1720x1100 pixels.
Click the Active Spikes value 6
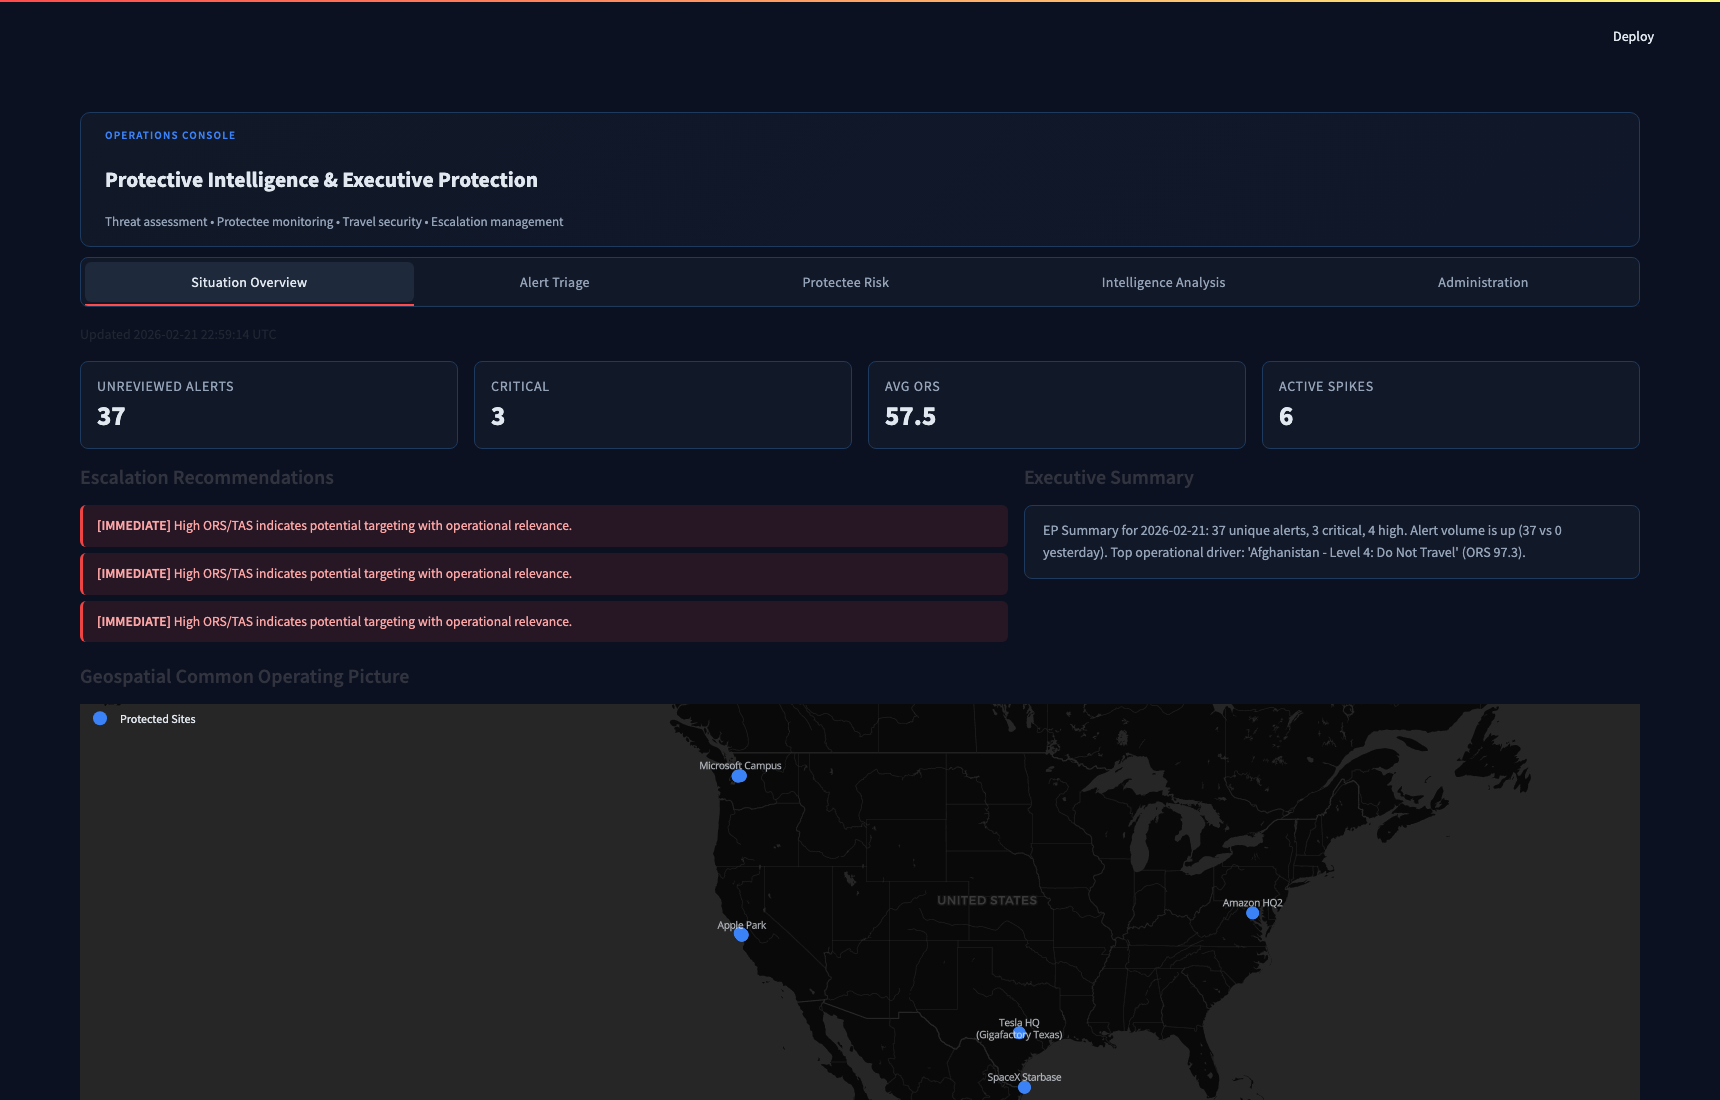[x=1286, y=417]
